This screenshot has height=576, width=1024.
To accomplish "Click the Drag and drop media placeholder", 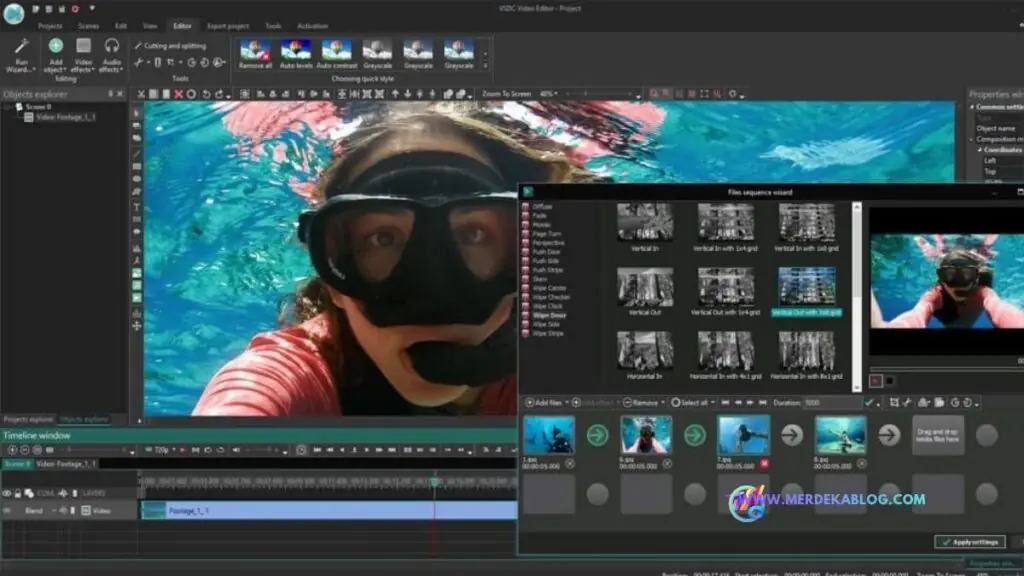I will point(937,436).
